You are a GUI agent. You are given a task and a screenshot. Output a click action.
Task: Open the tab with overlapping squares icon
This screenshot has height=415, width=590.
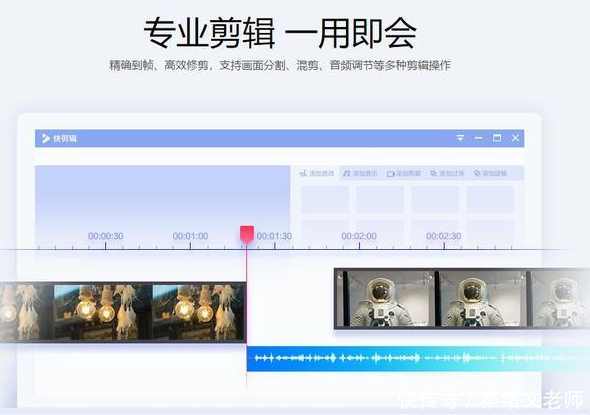point(447,173)
